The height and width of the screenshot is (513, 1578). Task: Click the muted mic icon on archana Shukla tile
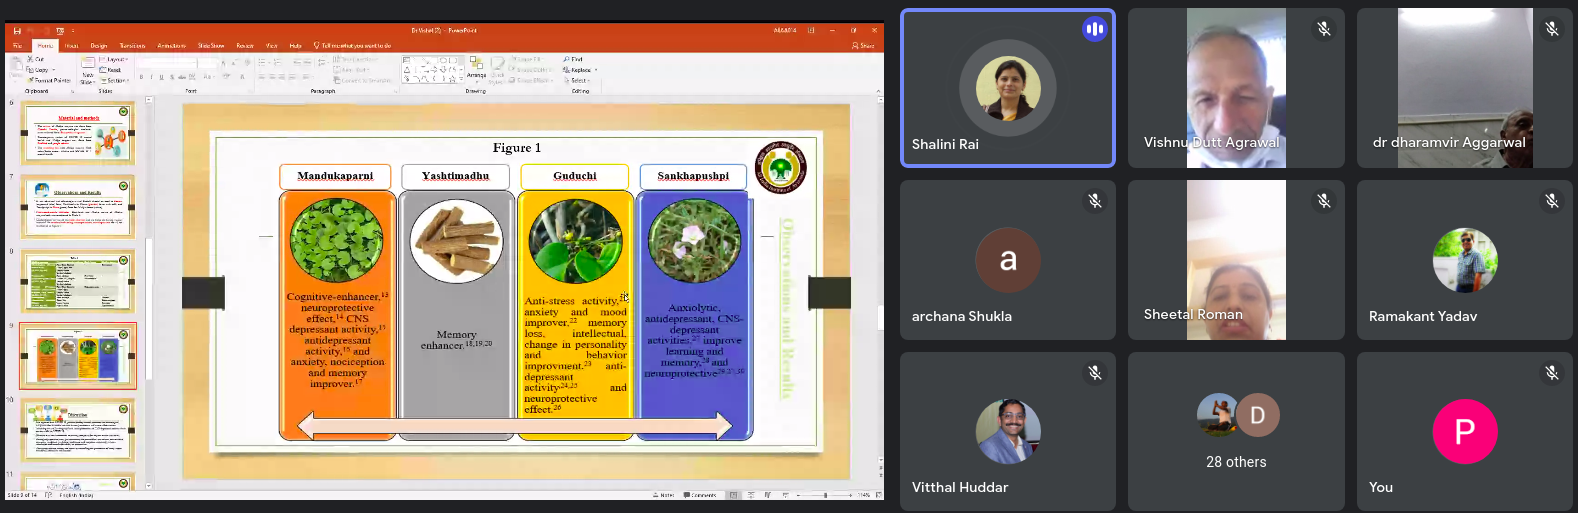pos(1095,201)
